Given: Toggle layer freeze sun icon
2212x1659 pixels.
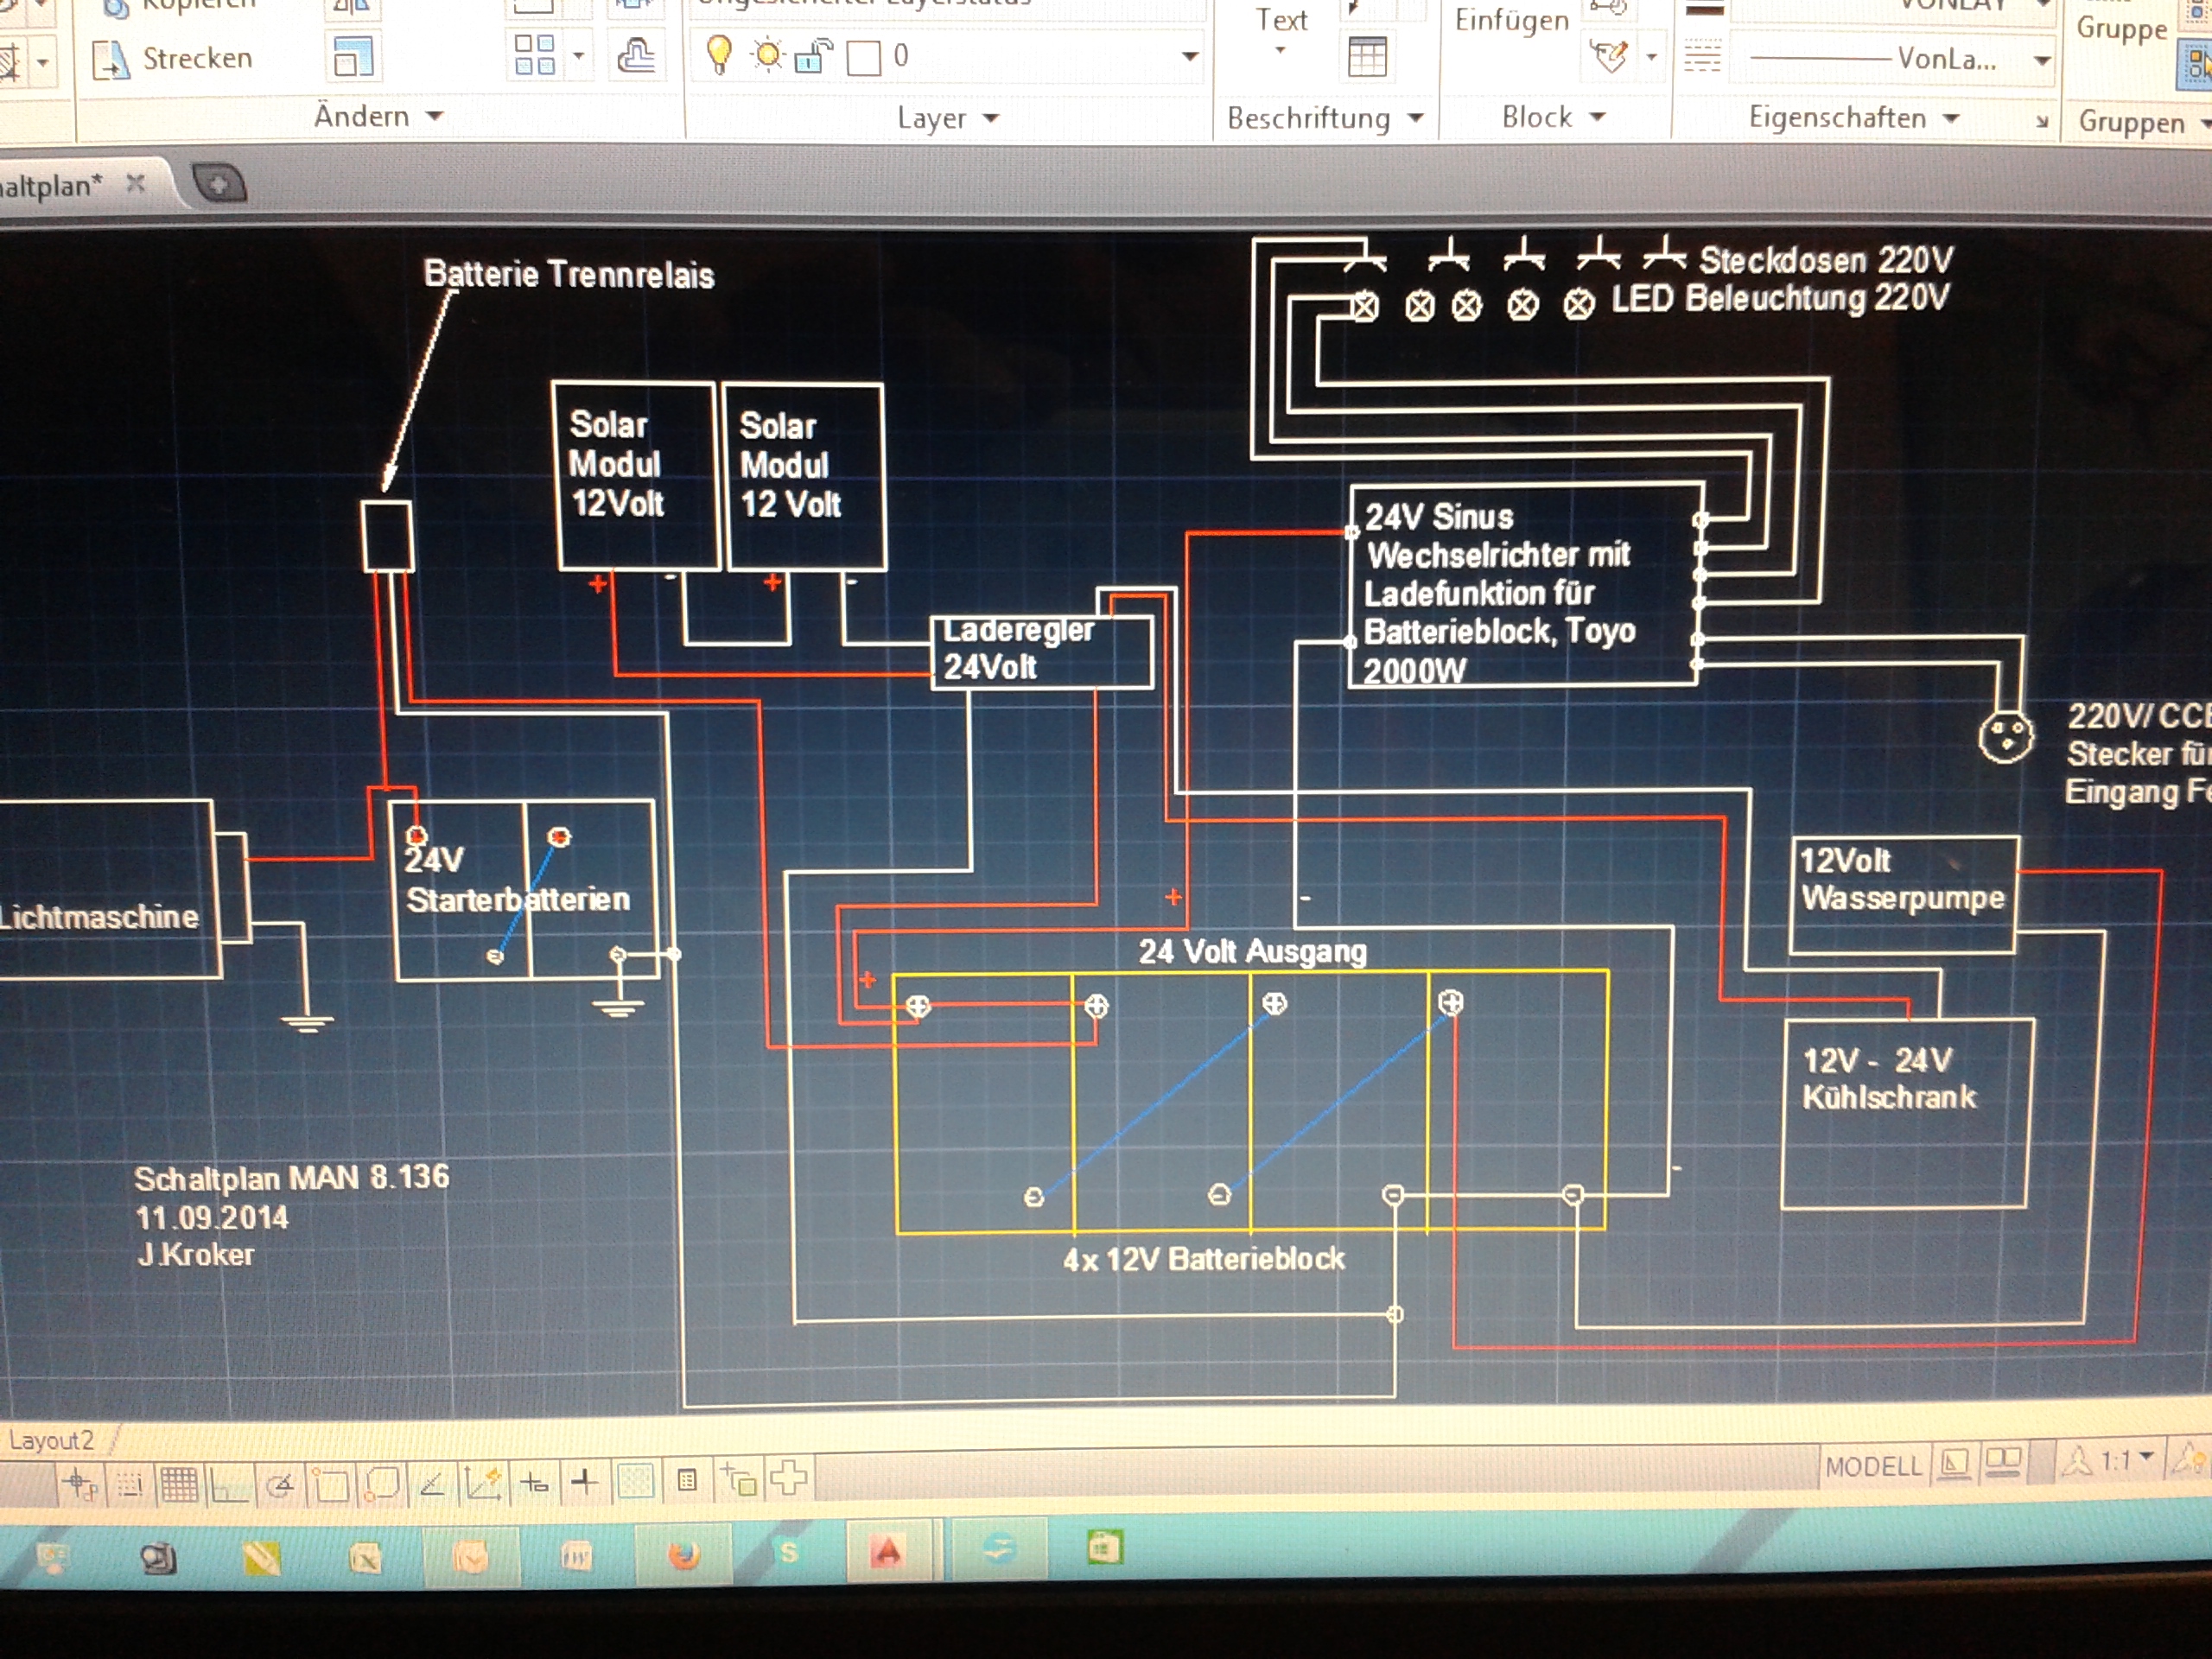Looking at the screenshot, I should [767, 55].
